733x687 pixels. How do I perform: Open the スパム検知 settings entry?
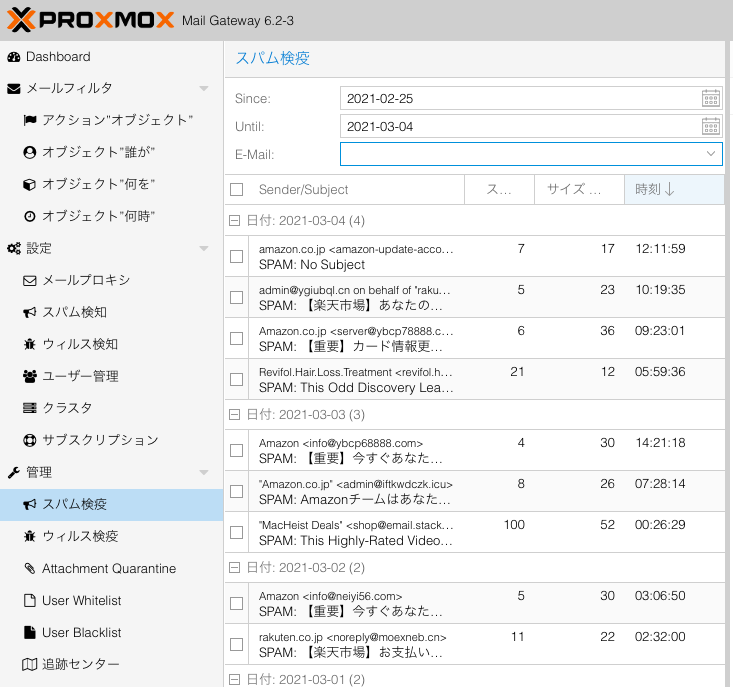[x=111, y=312]
